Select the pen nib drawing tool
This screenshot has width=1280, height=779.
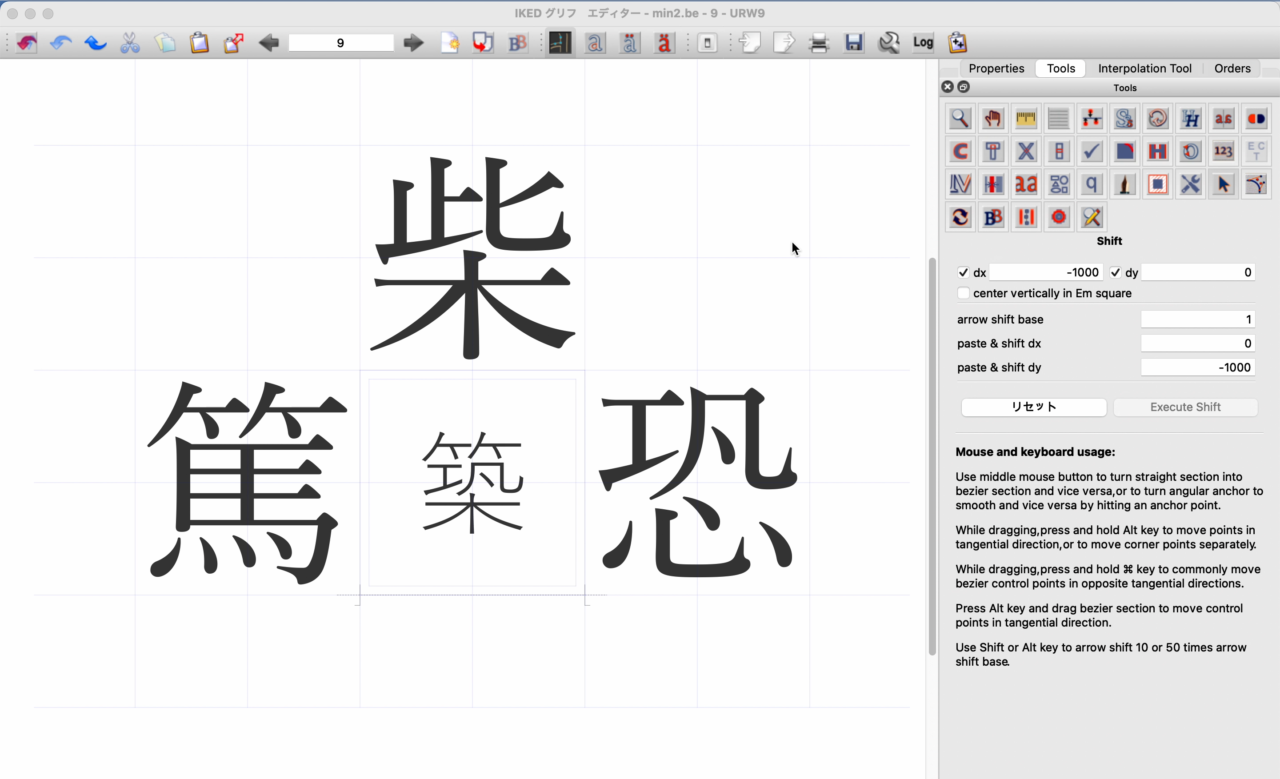(x=1125, y=184)
